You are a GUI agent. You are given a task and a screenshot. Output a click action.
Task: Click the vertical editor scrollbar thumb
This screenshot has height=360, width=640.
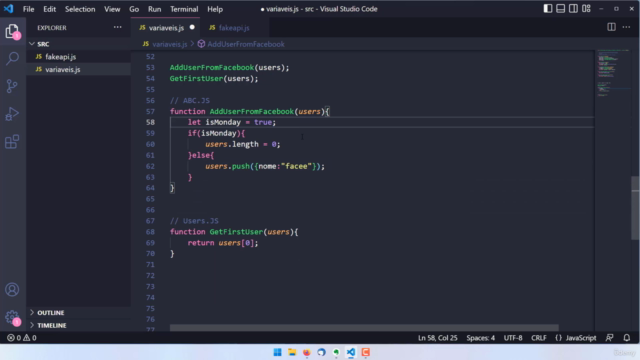click(636, 208)
